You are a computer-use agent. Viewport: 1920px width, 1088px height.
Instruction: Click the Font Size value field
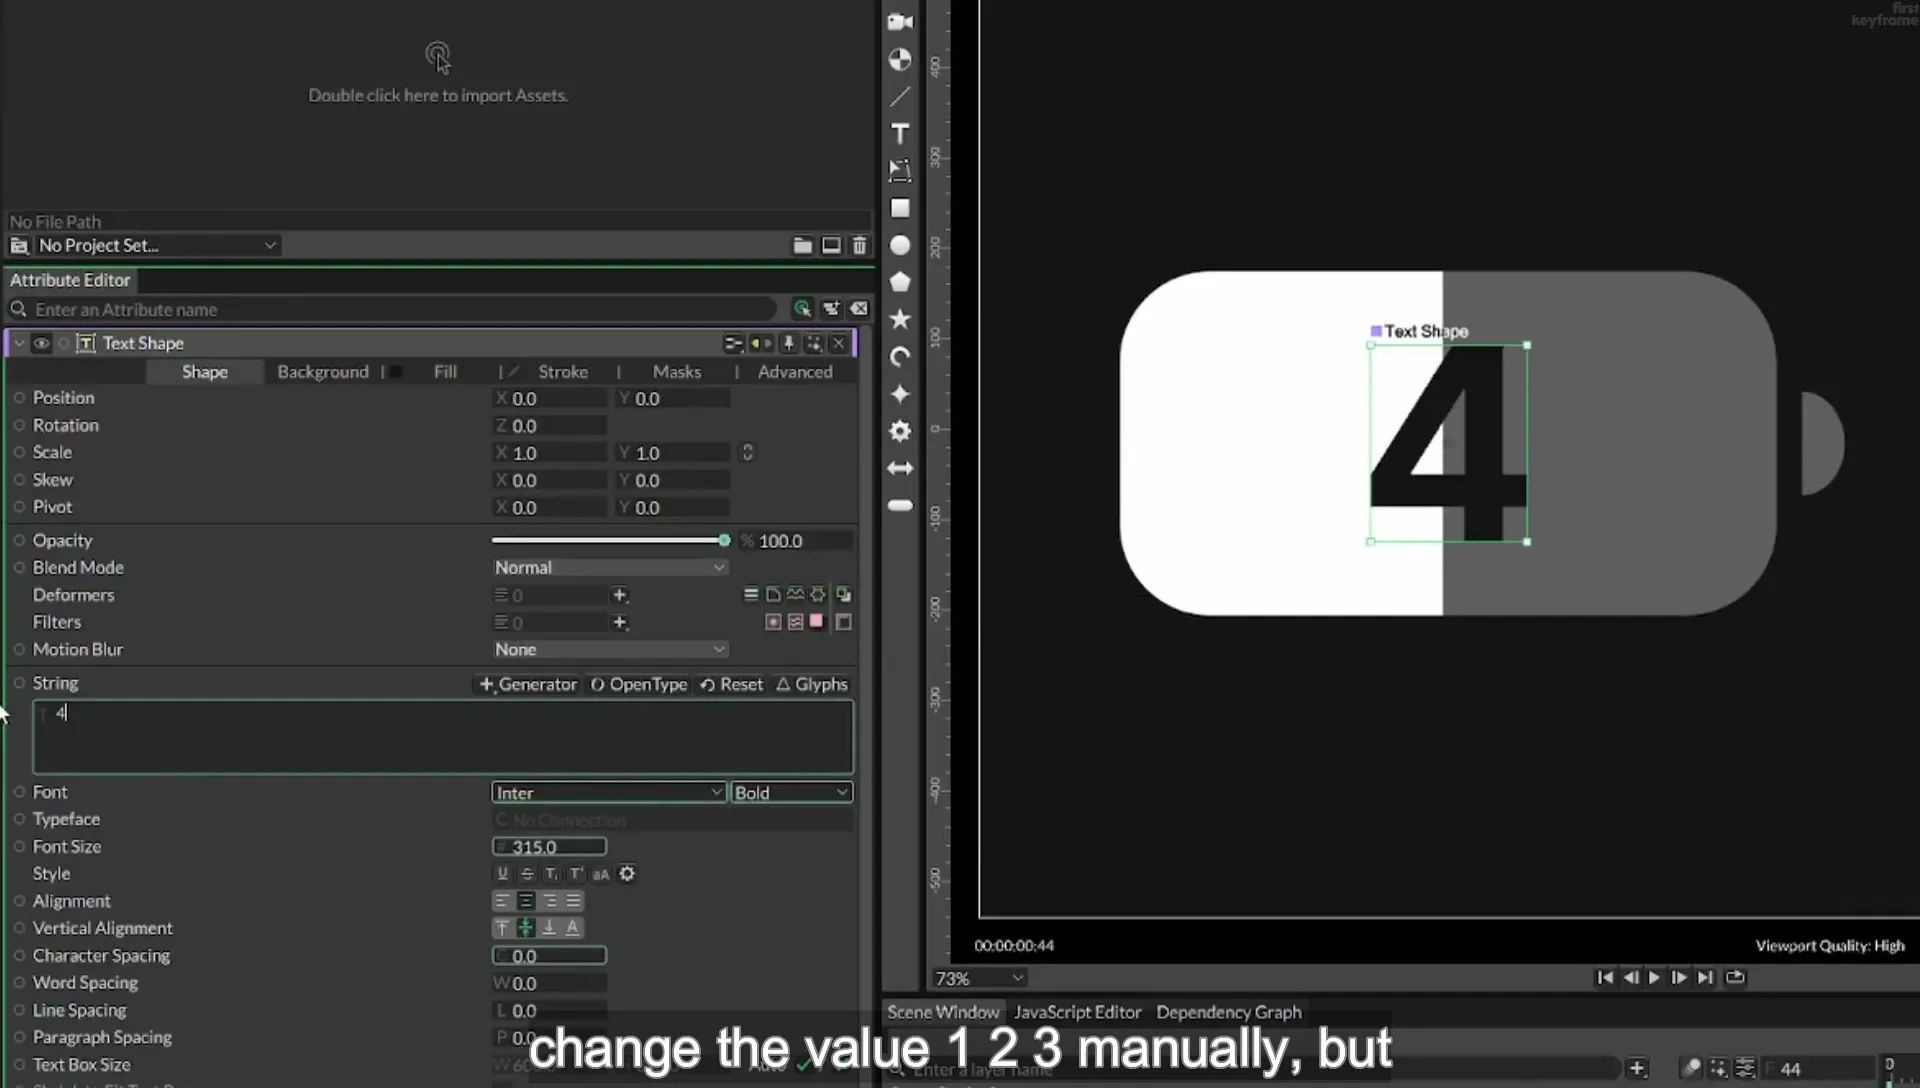click(x=549, y=847)
